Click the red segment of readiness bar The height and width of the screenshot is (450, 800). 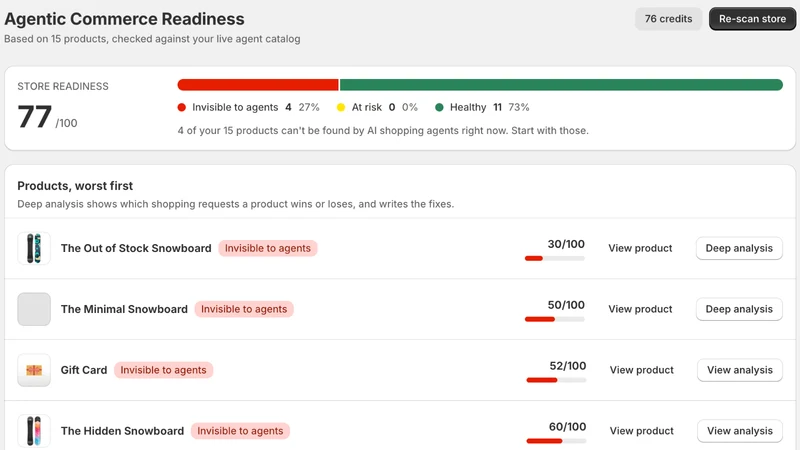(258, 85)
